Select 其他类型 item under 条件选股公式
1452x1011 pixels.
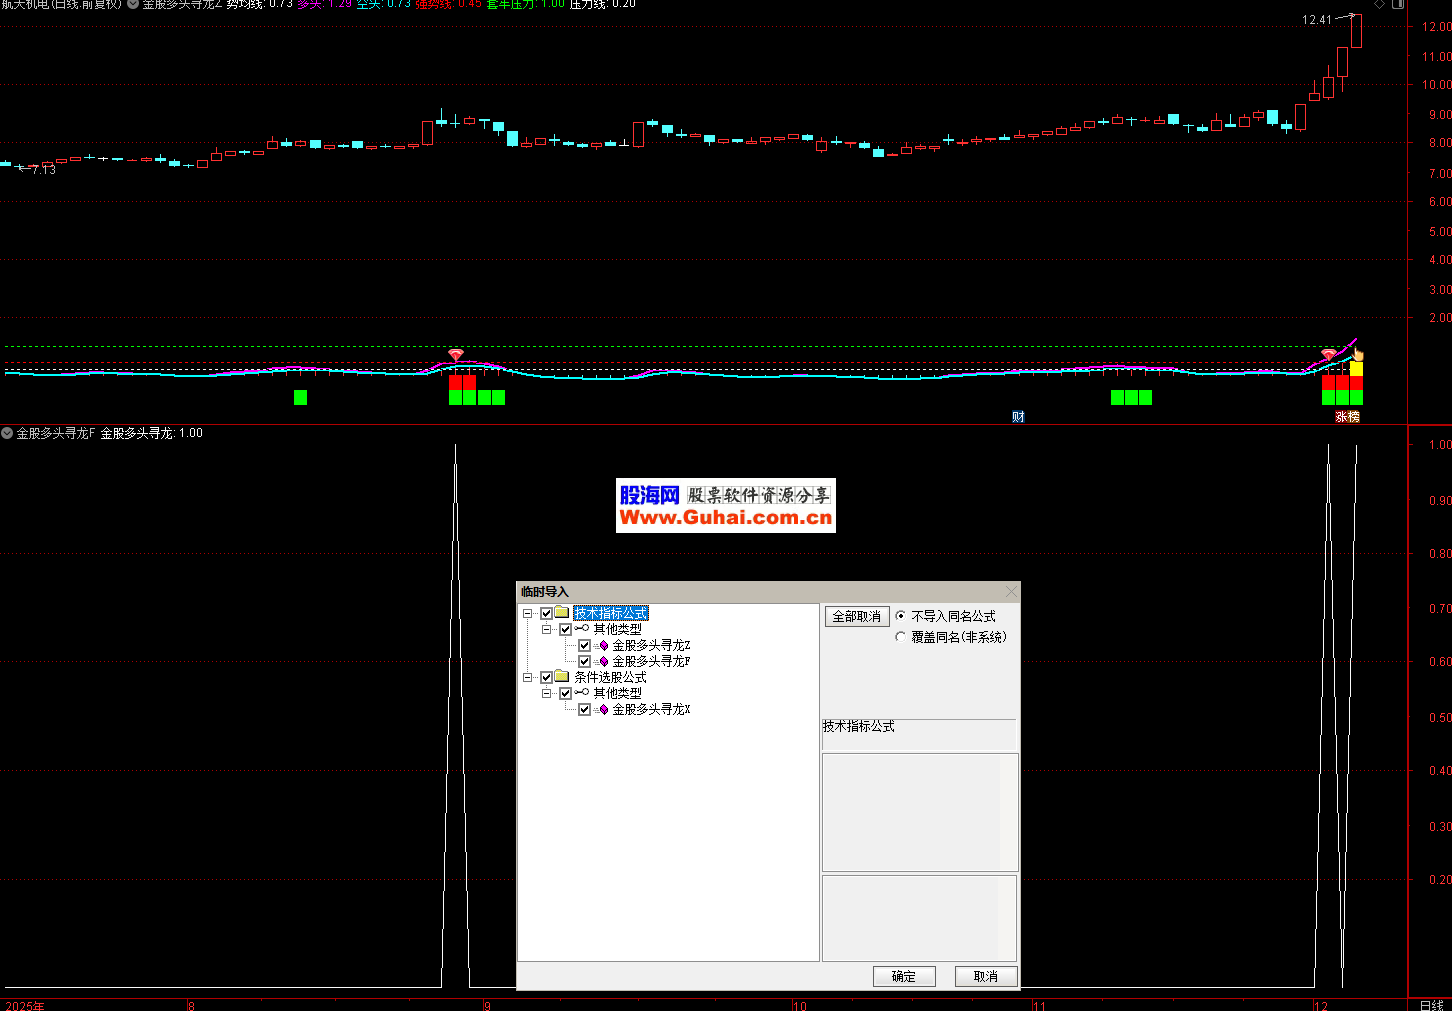click(617, 693)
